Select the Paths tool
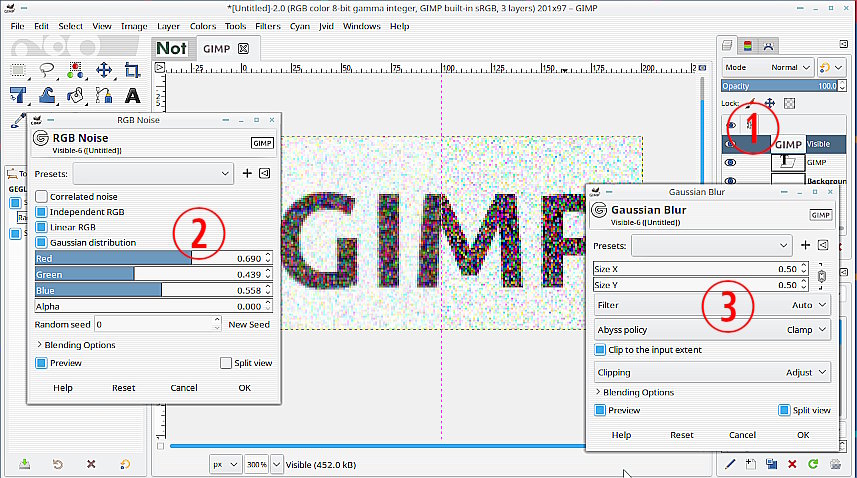857x478 pixels. (104, 96)
